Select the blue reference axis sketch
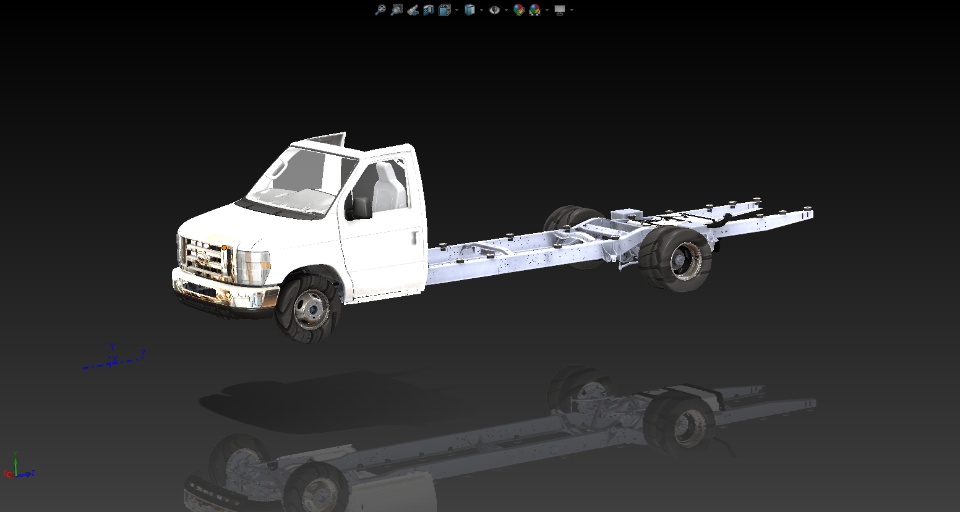The width and height of the screenshot is (960, 512). point(114,358)
